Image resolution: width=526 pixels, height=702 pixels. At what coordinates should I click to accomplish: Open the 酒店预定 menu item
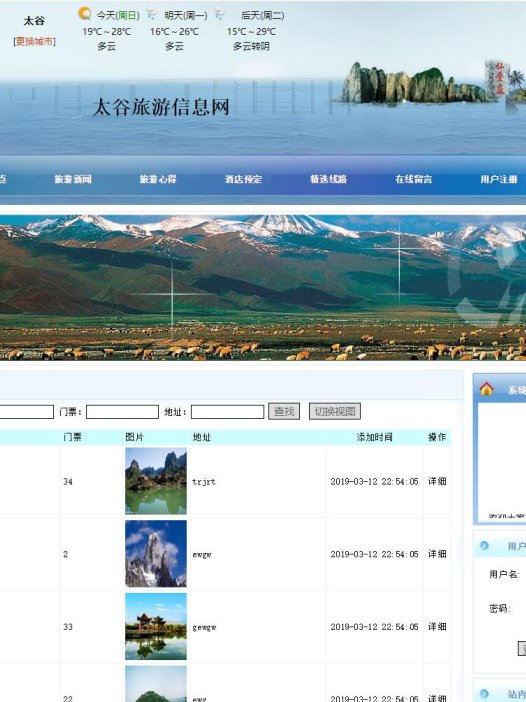pyautogui.click(x=243, y=179)
